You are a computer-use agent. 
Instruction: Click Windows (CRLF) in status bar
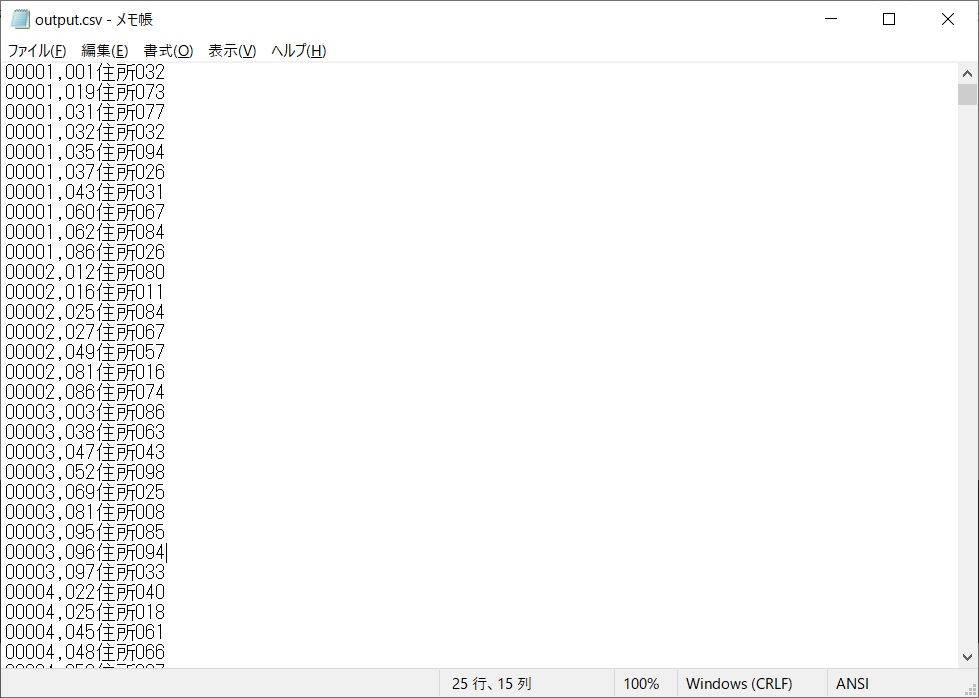click(739, 684)
